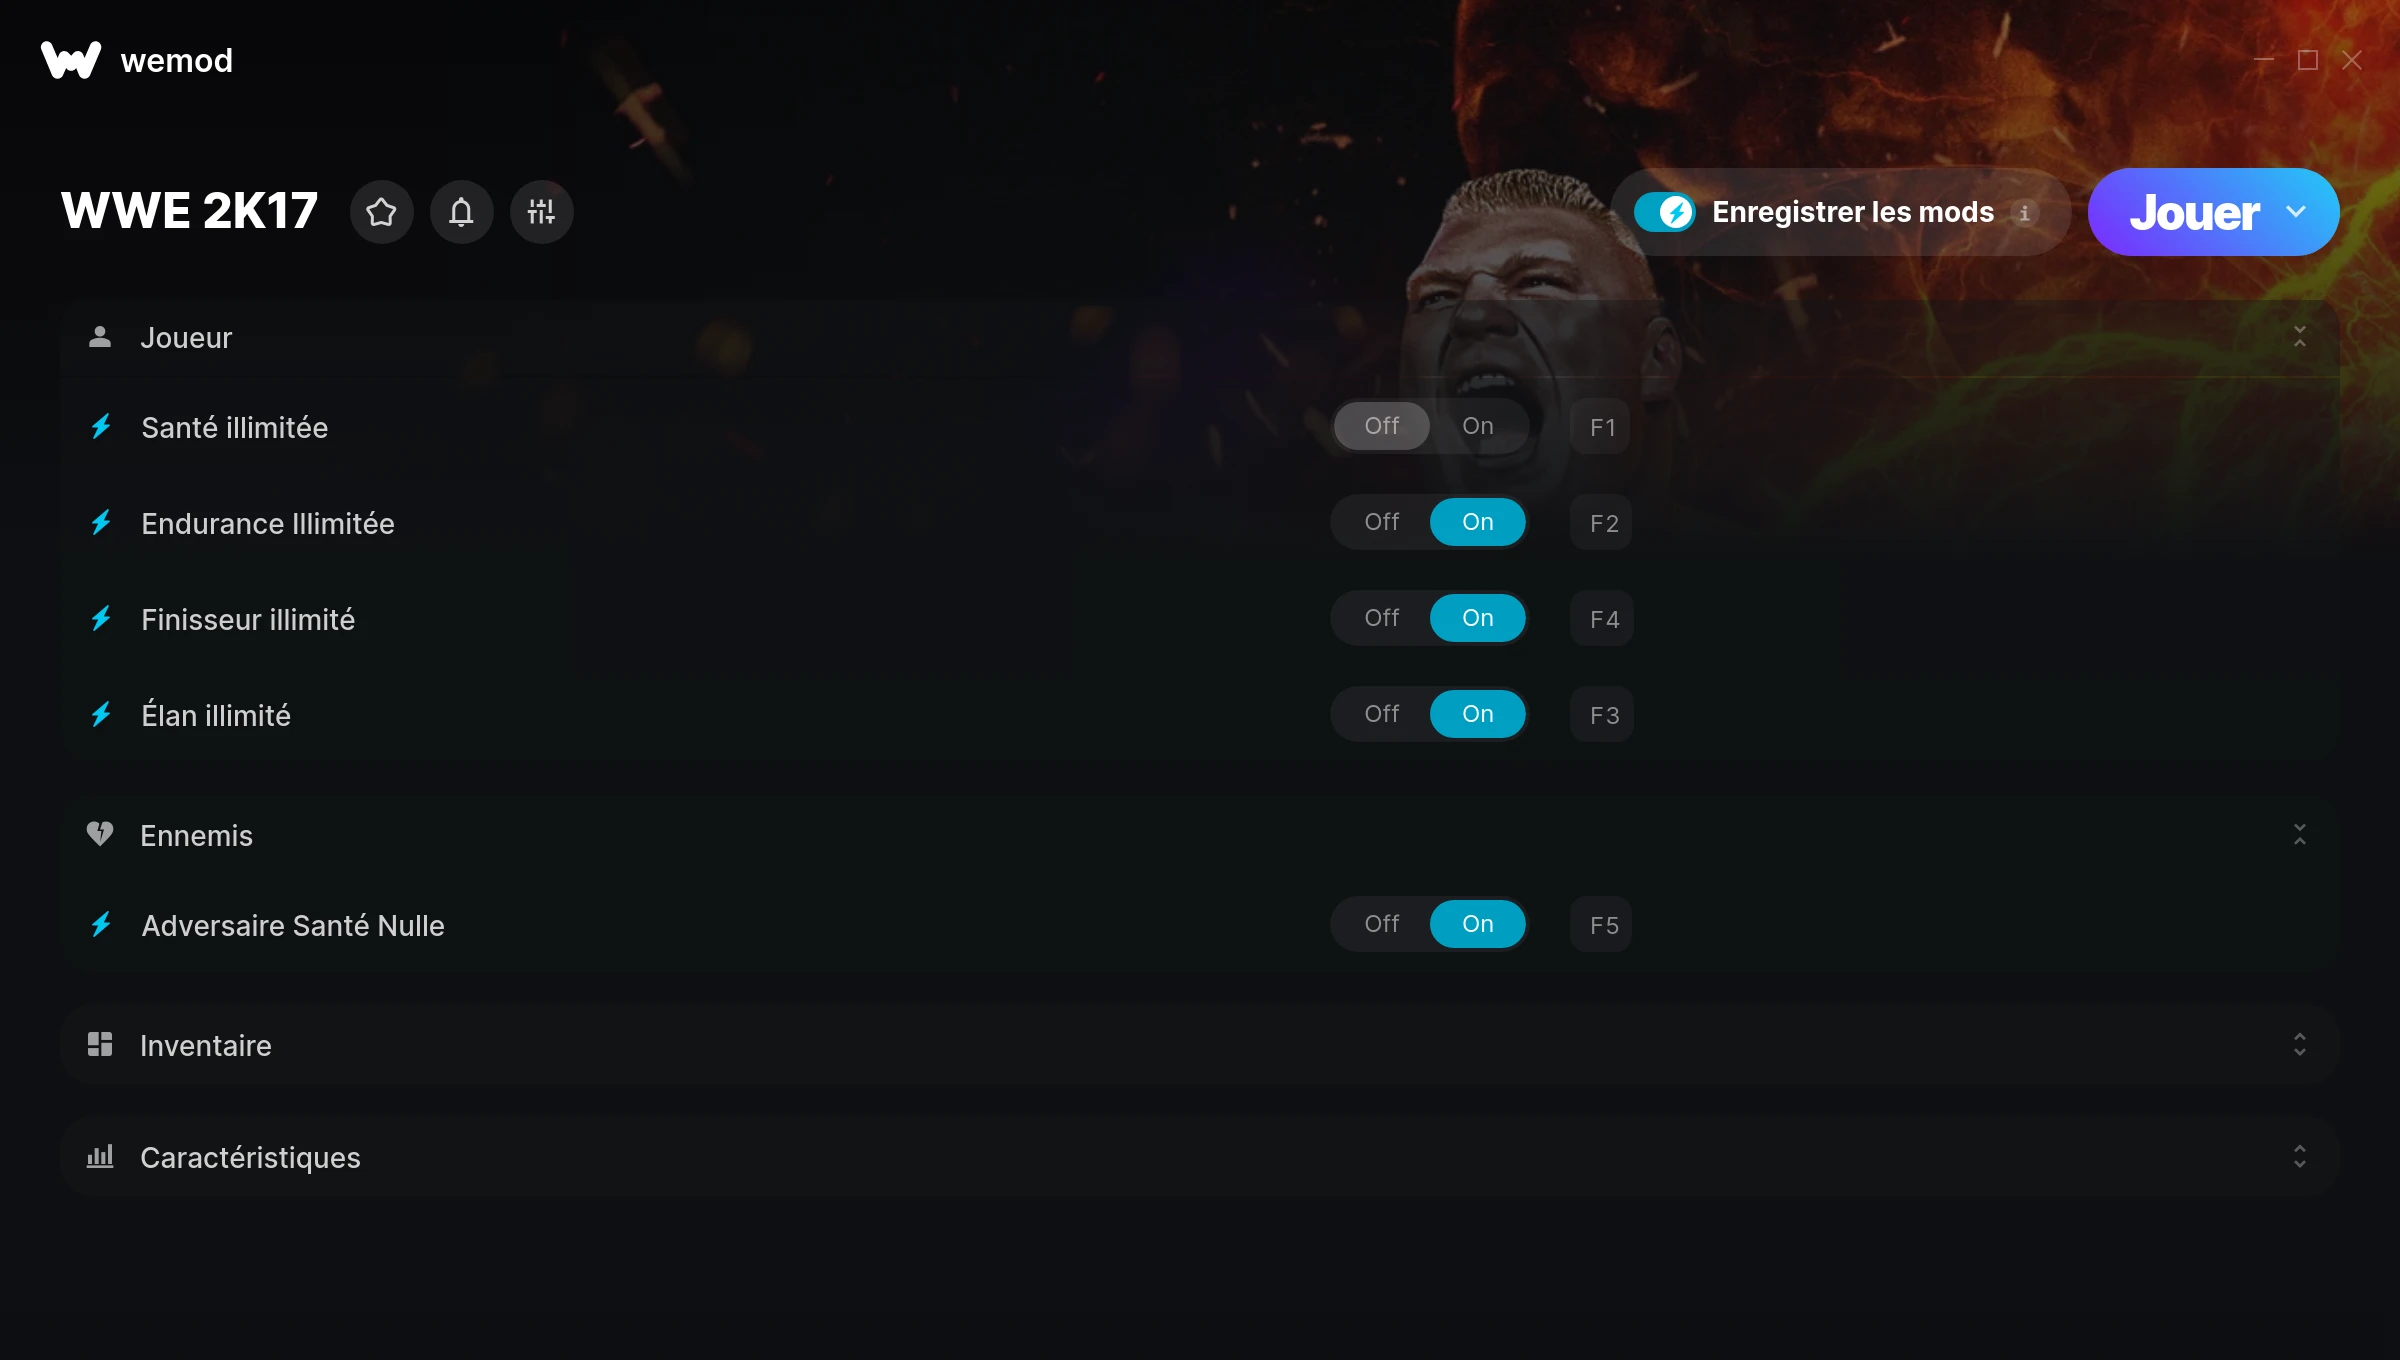Viewport: 2400px width, 1360px height.
Task: Collapse the Joueur section
Action: click(2300, 337)
